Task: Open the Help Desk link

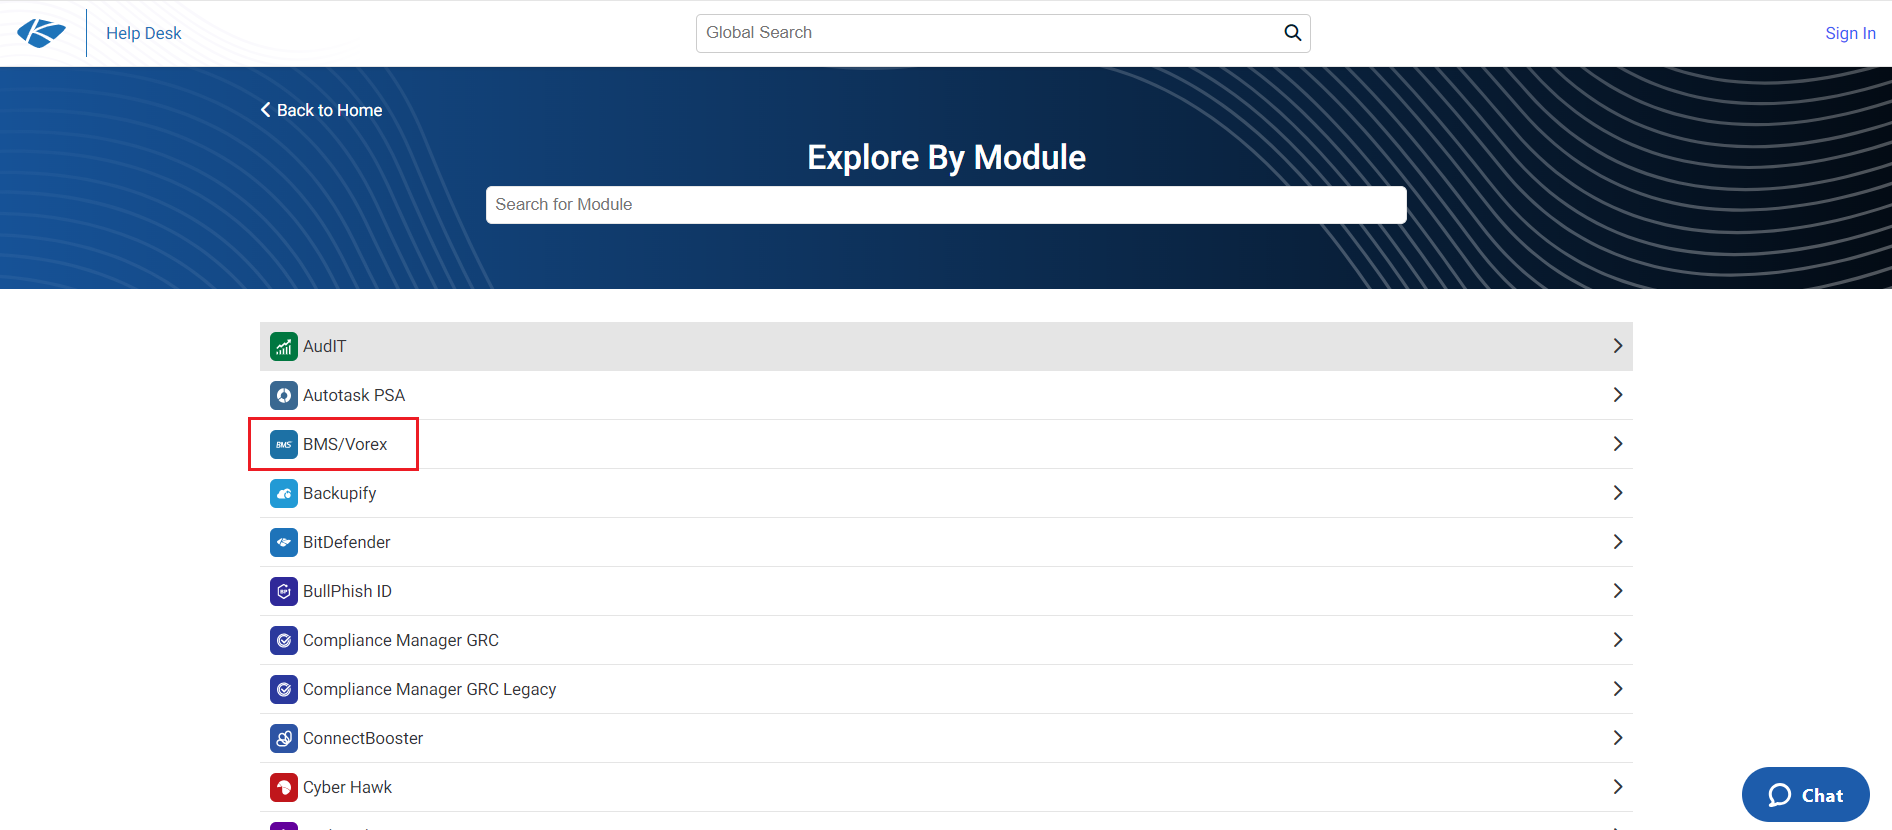Action: [x=144, y=33]
